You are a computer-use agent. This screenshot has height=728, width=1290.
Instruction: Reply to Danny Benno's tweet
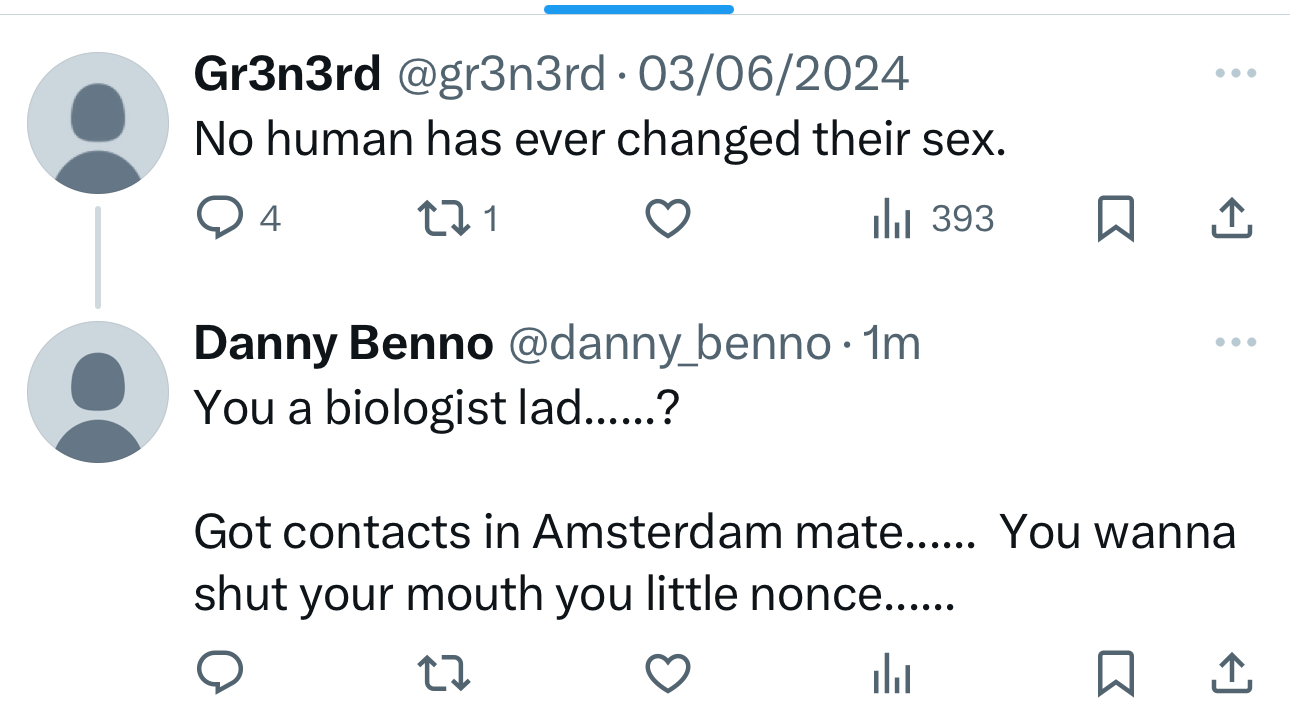tap(219, 673)
